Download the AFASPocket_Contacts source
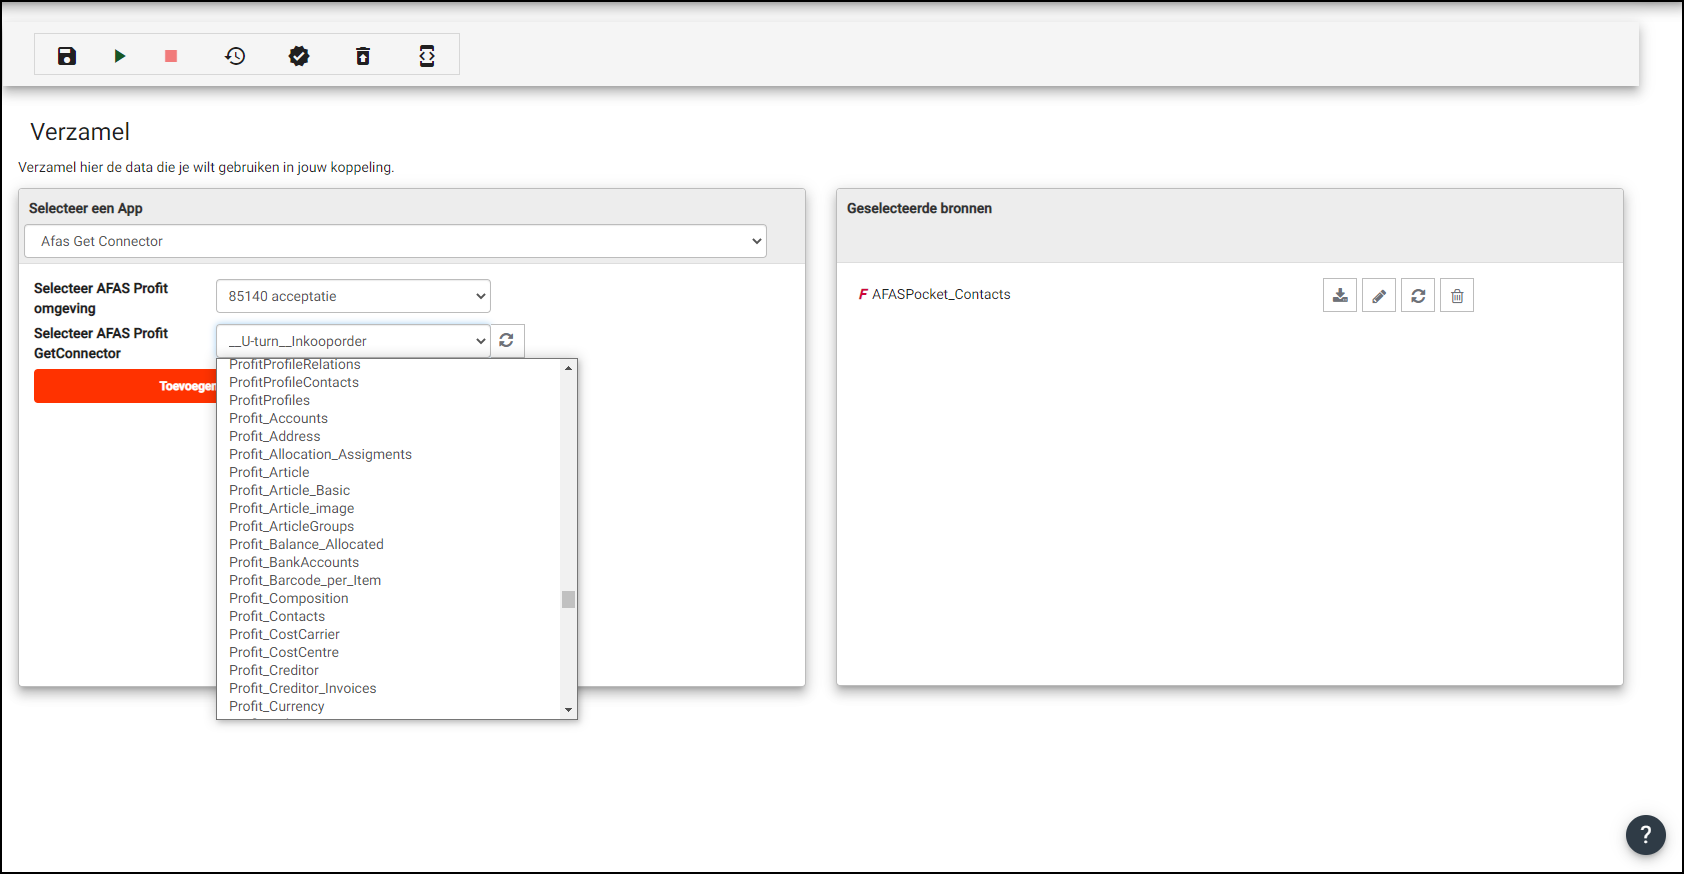The image size is (1684, 874). [1340, 296]
